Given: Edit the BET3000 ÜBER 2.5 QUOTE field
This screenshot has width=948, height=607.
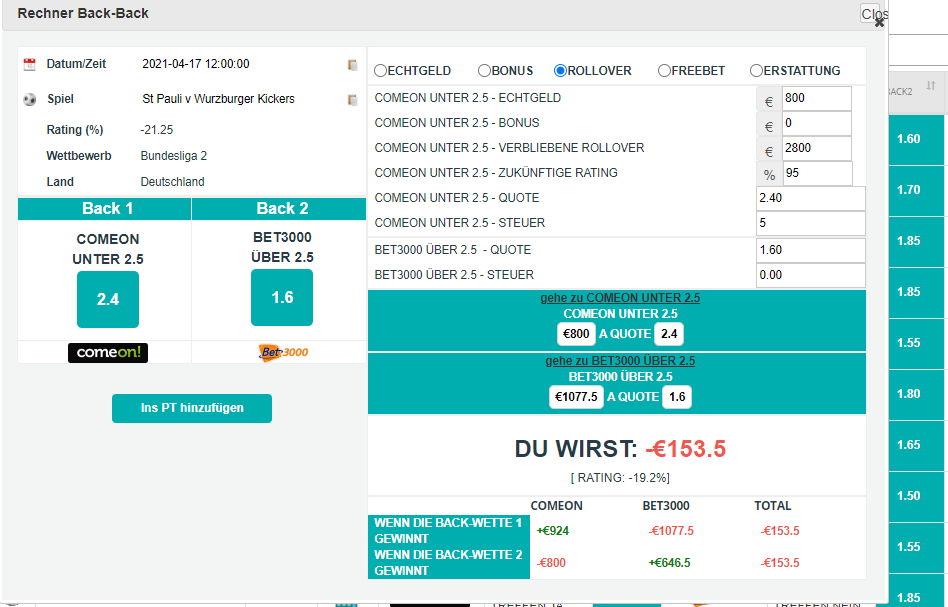Looking at the screenshot, I should coord(810,250).
